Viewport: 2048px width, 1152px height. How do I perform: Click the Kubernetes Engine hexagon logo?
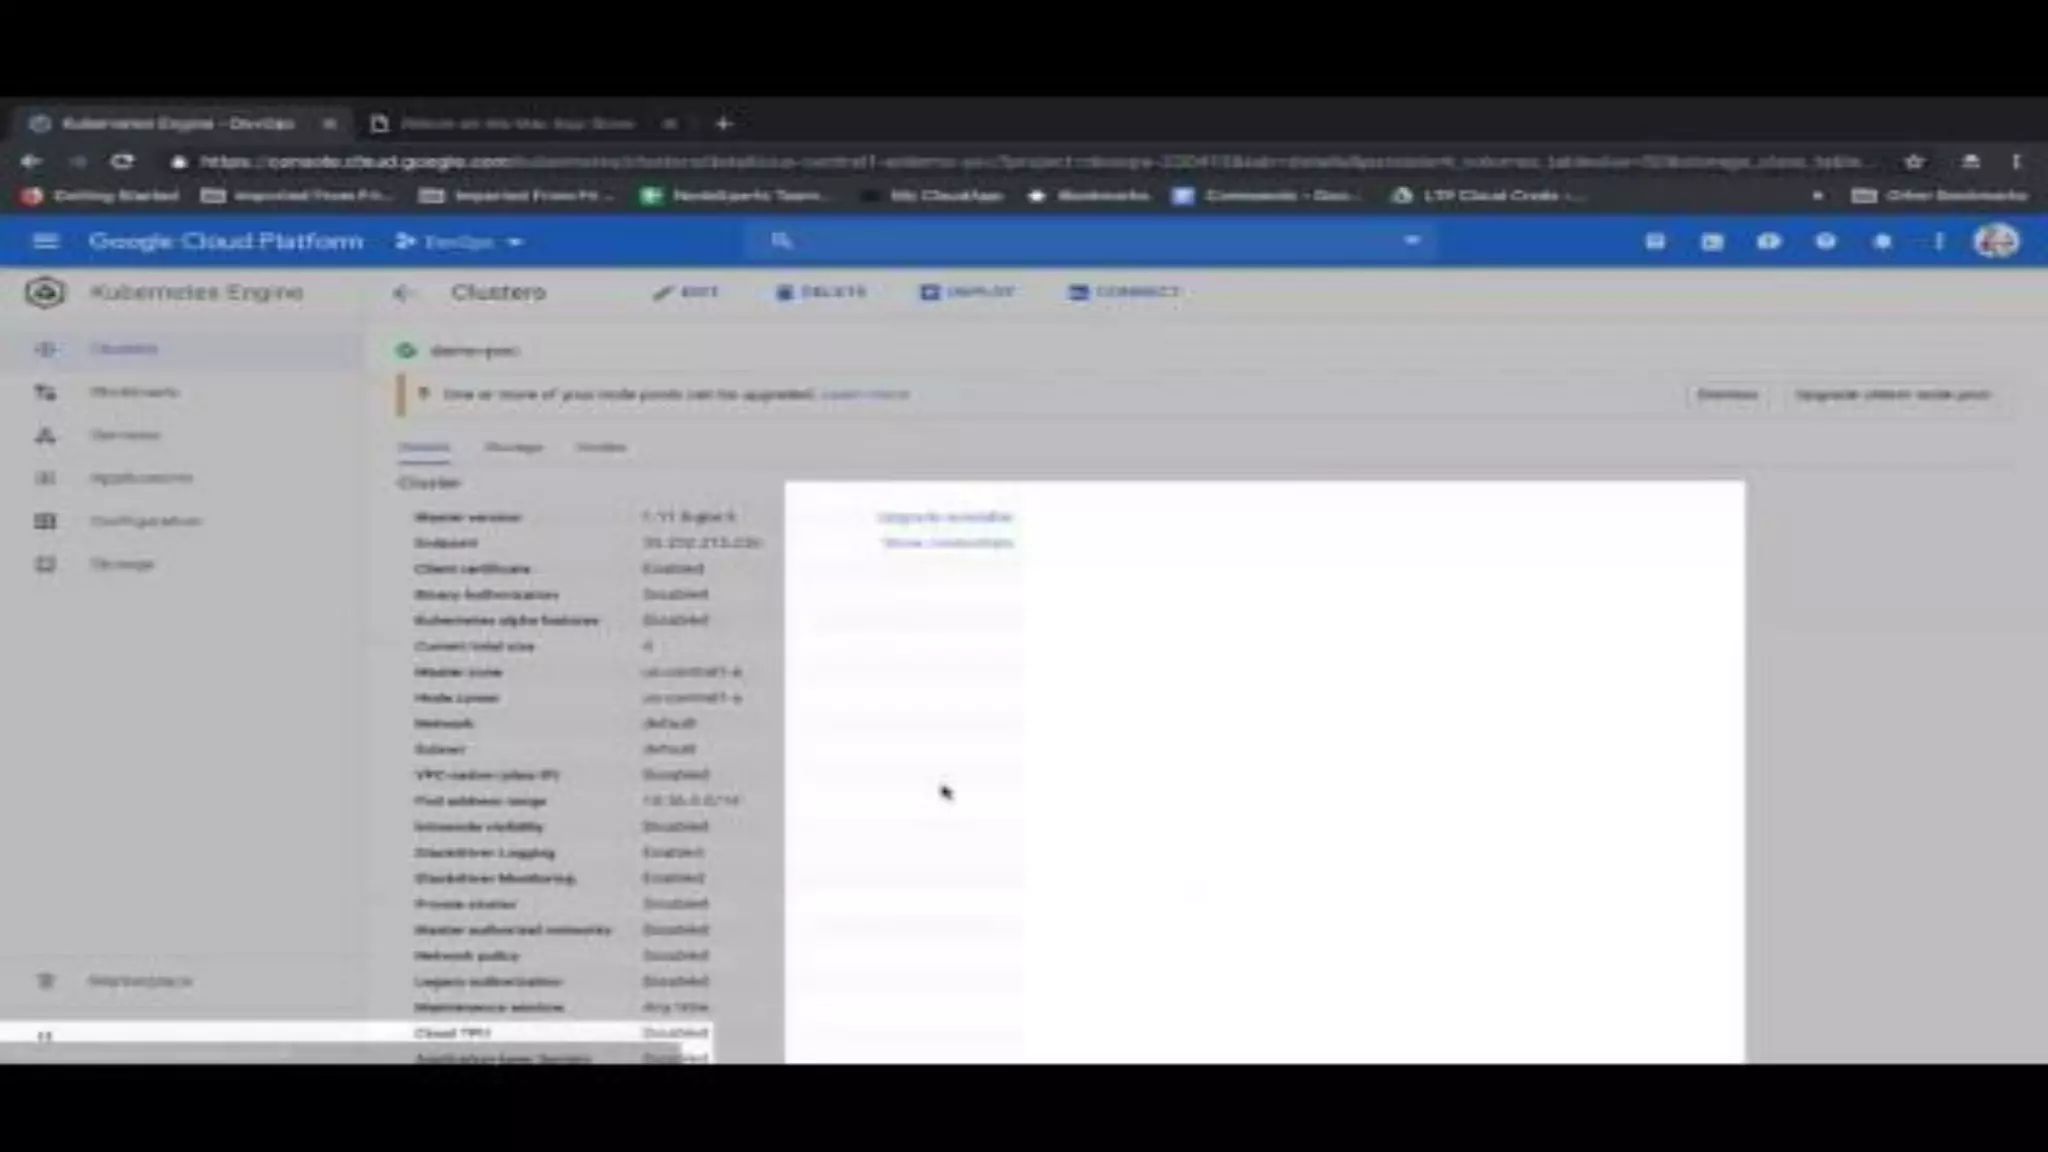coord(45,293)
